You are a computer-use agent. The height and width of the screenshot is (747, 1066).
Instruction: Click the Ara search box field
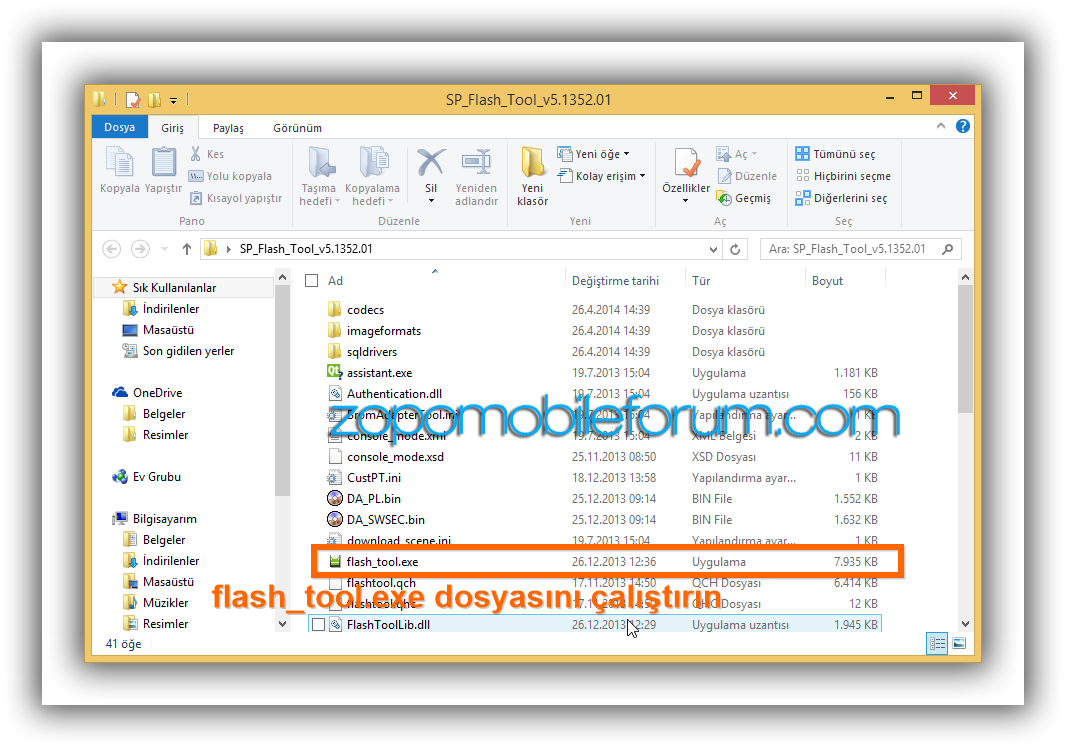(850, 249)
